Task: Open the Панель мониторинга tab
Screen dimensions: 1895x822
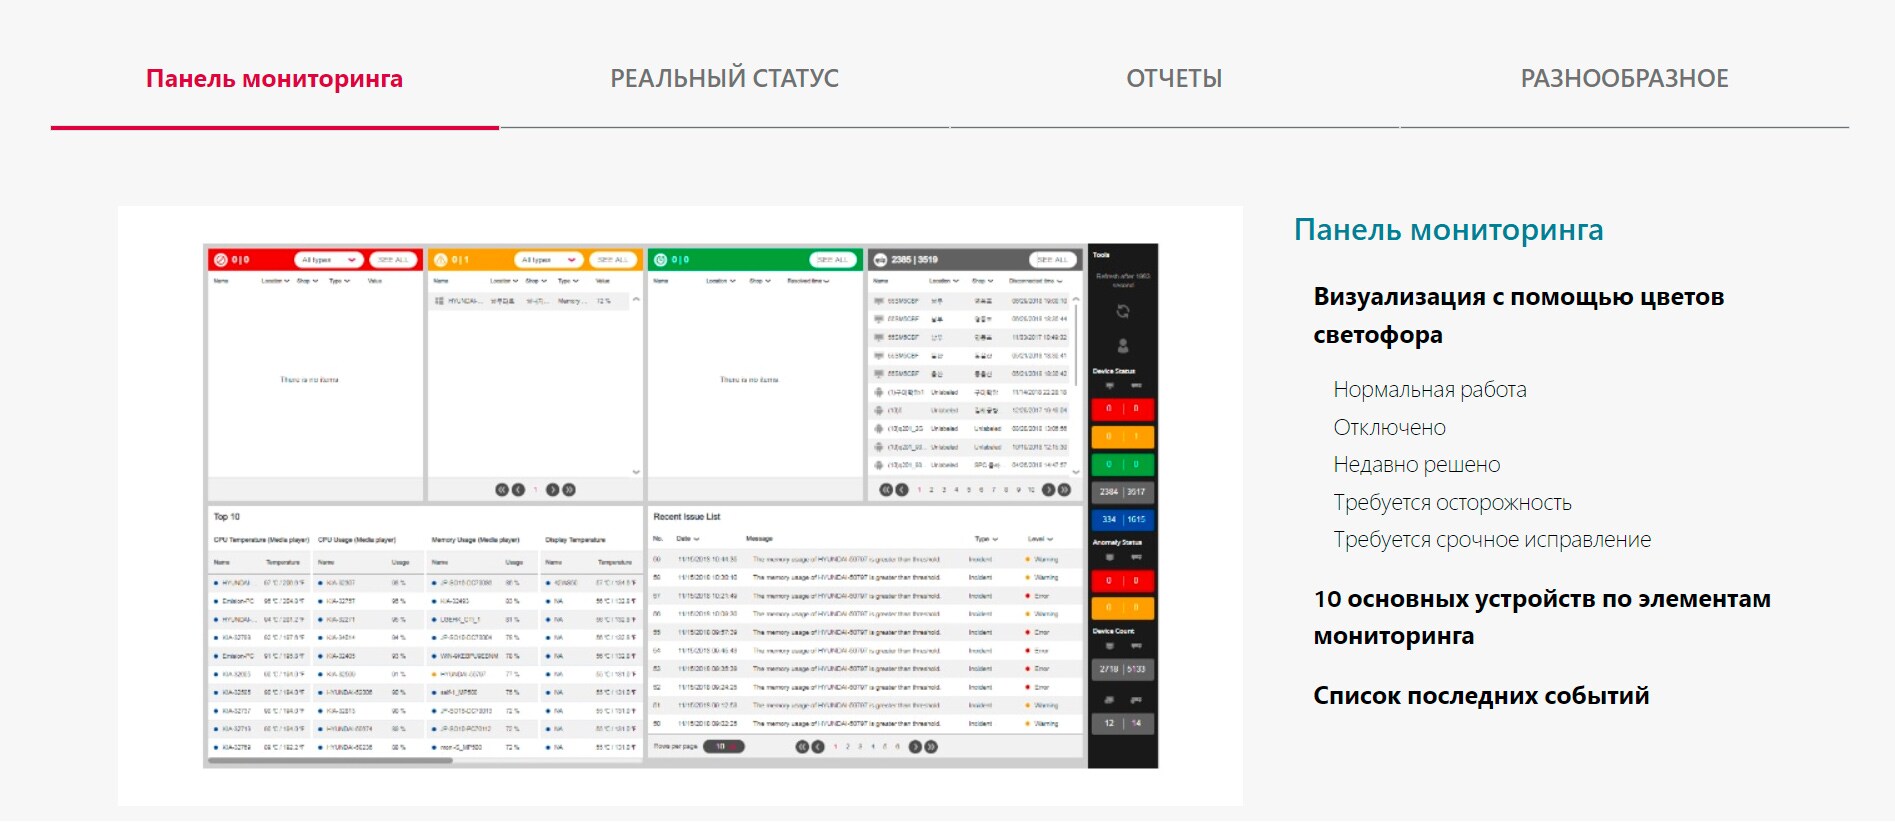Action: tap(274, 79)
